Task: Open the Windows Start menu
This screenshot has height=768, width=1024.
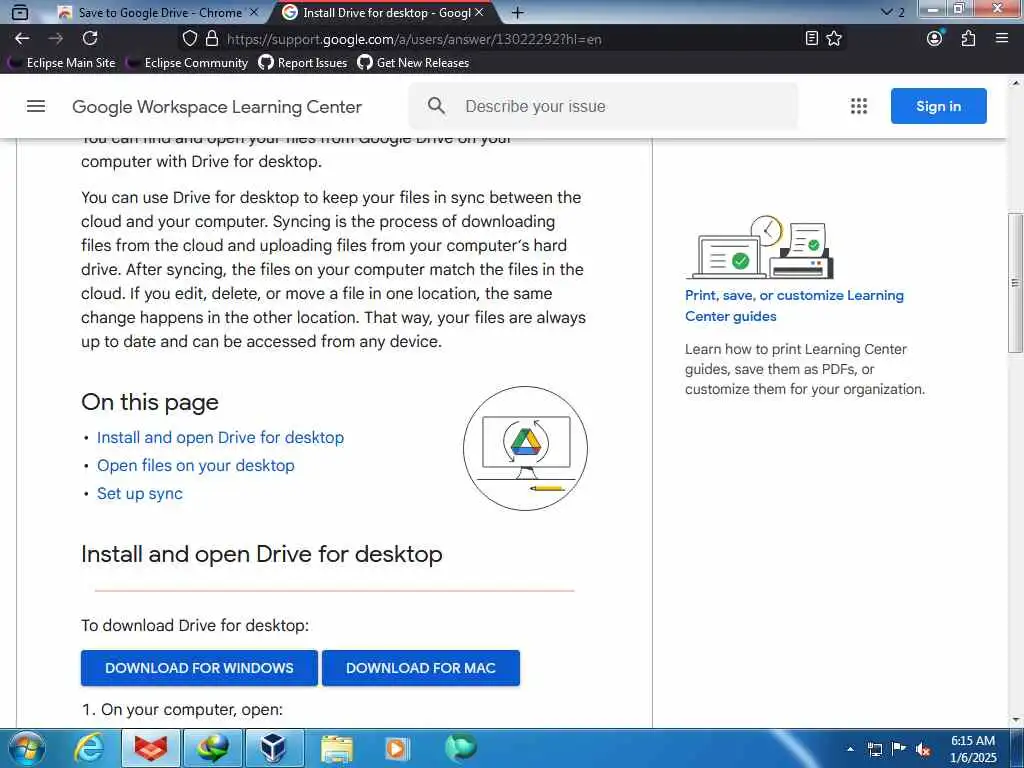Action: pos(27,748)
